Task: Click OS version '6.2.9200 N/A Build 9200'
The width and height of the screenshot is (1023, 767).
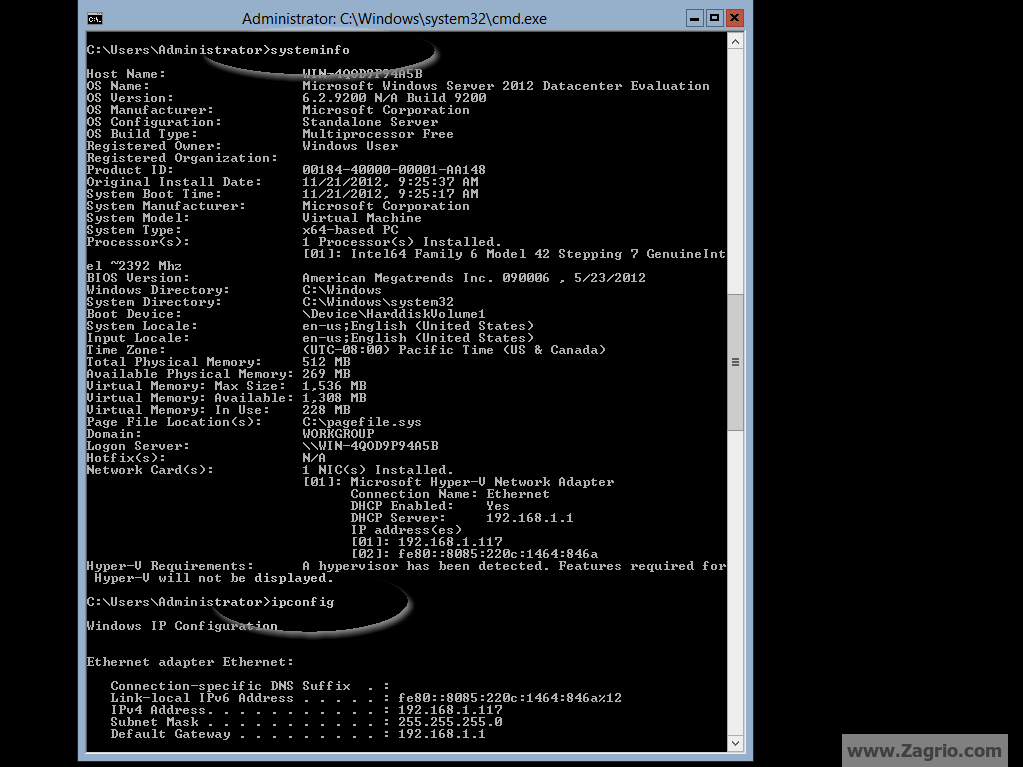Action: click(x=394, y=98)
